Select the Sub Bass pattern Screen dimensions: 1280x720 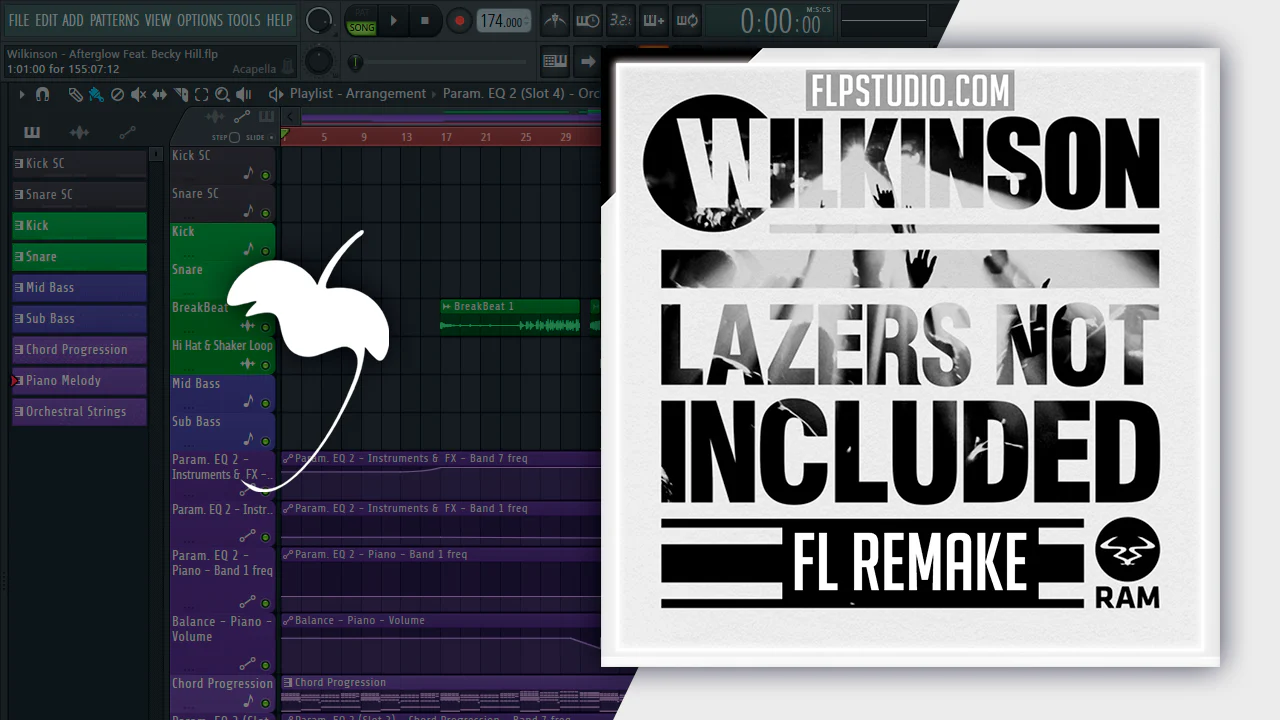pyautogui.click(x=79, y=318)
